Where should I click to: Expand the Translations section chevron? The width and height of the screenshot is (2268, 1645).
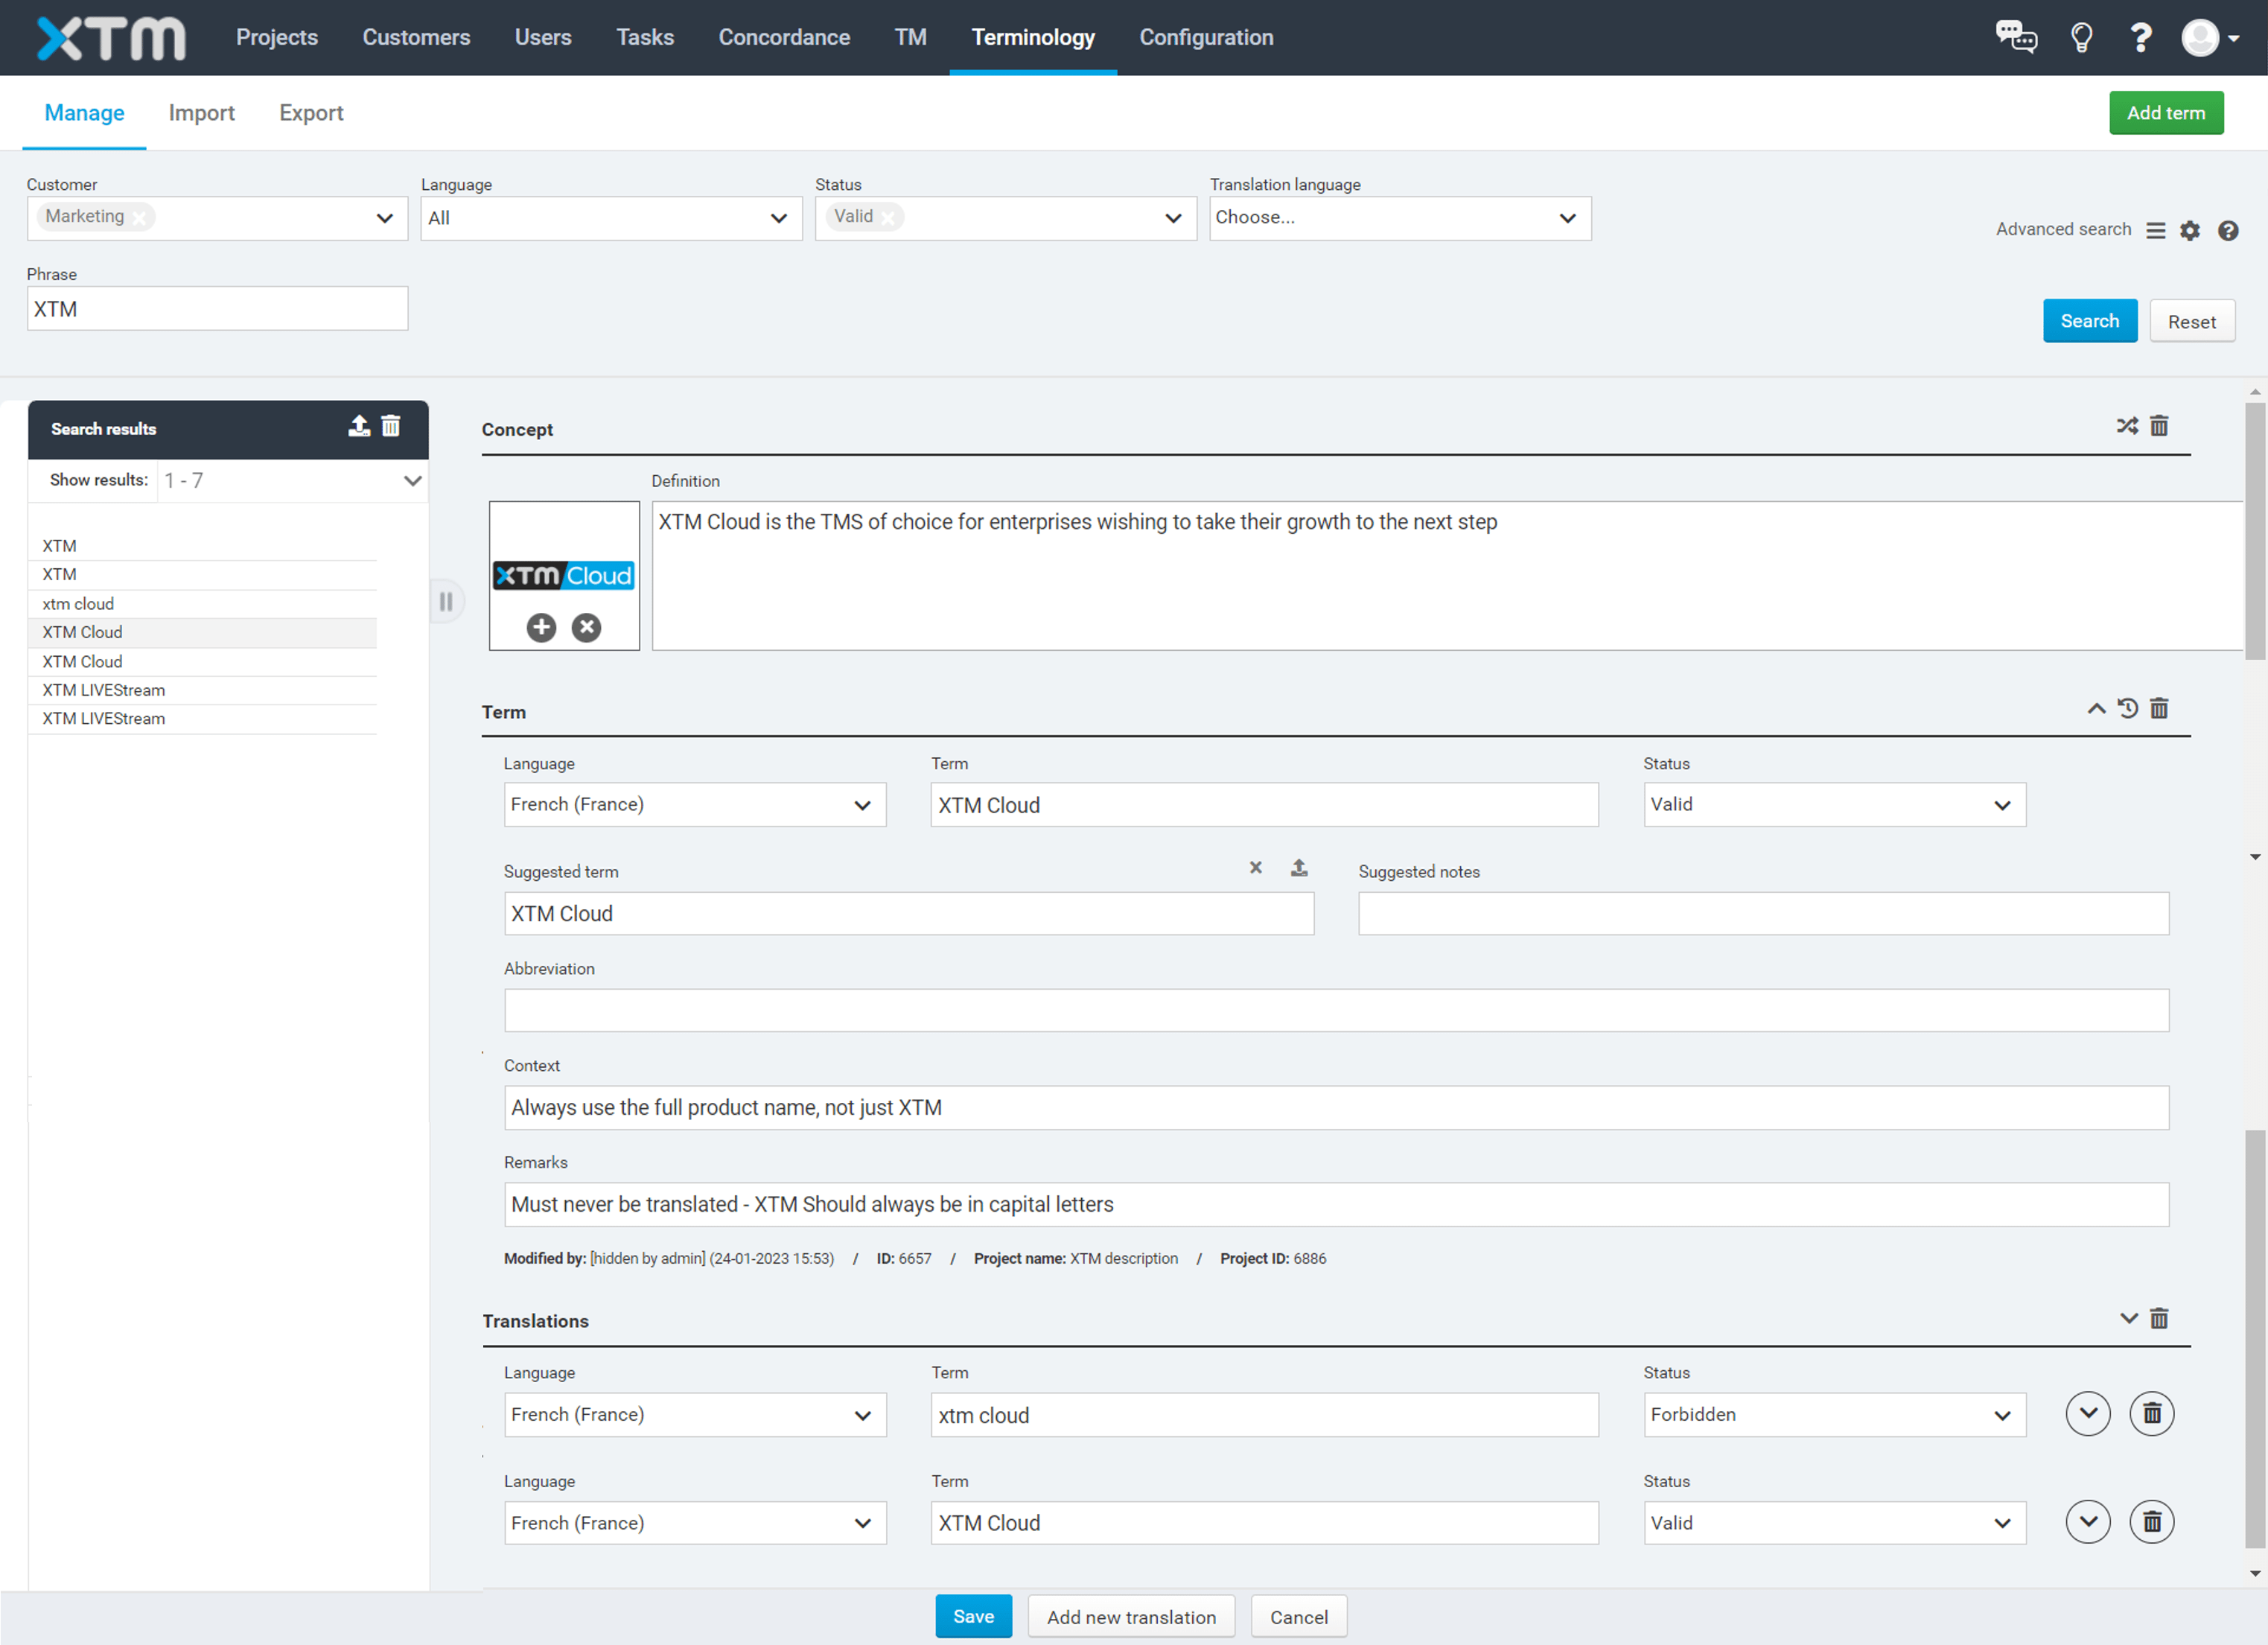tap(2129, 1318)
